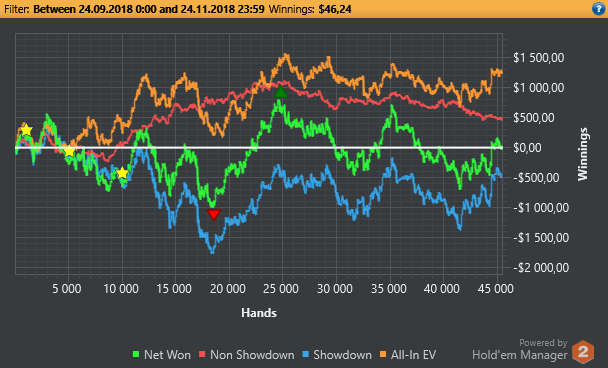Click the 20 000 hands axis label
Image resolution: width=608 pixels, height=368 pixels.
tap(228, 289)
